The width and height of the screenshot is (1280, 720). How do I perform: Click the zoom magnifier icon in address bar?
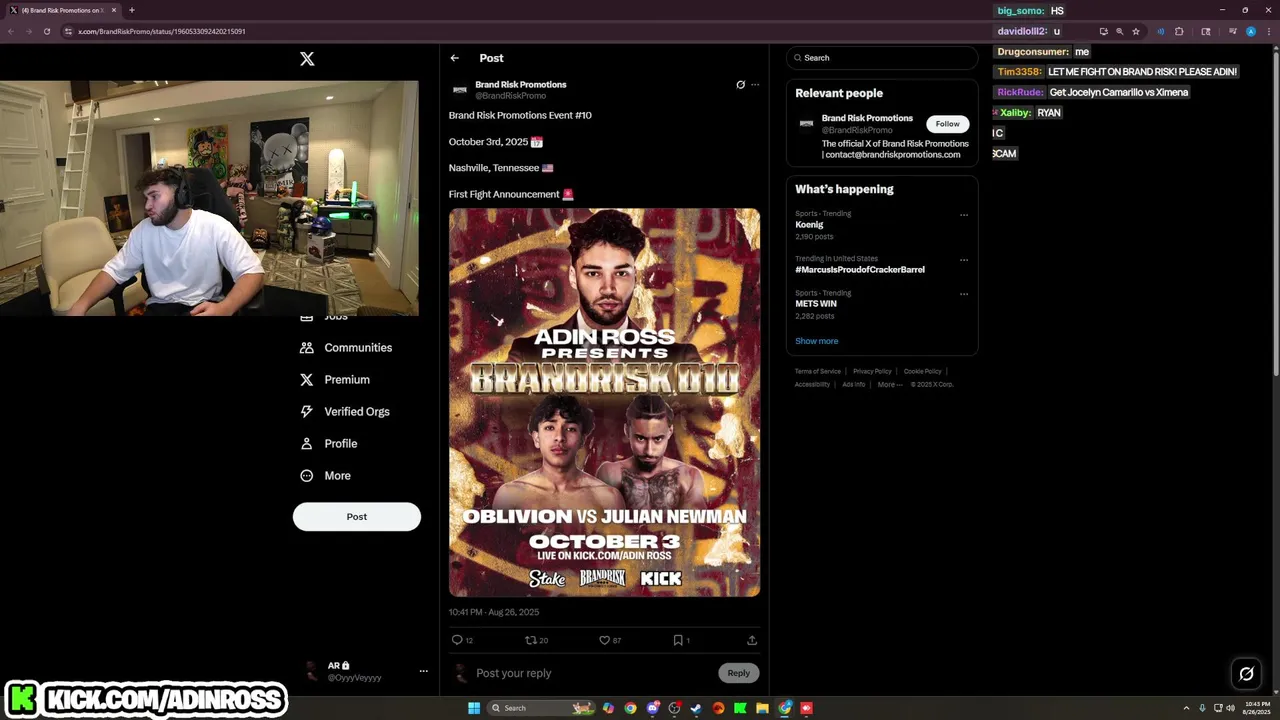click(1120, 31)
